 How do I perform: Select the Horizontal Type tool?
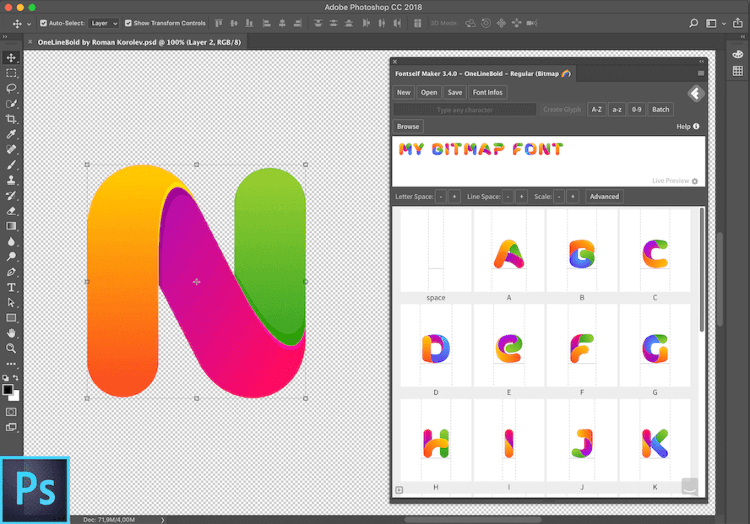pos(11,287)
